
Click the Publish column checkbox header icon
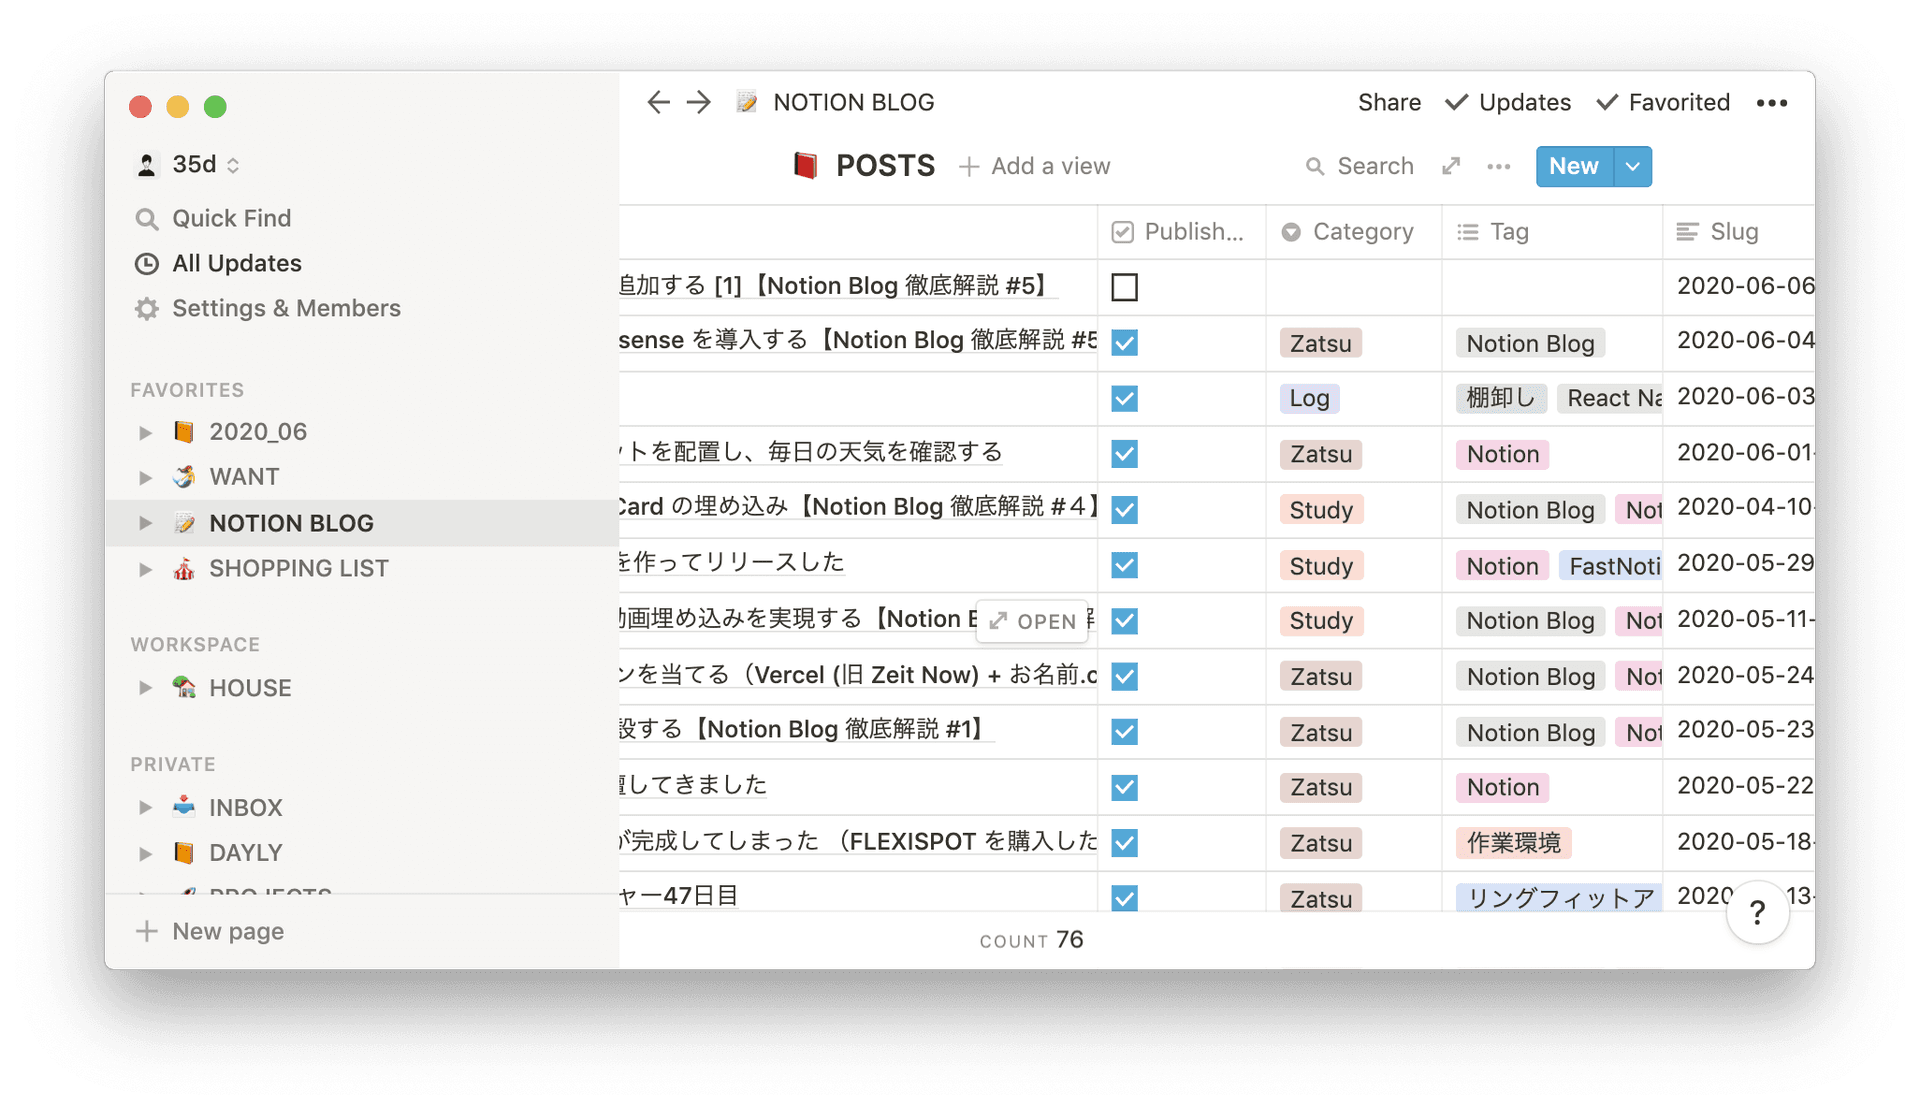pyautogui.click(x=1123, y=232)
